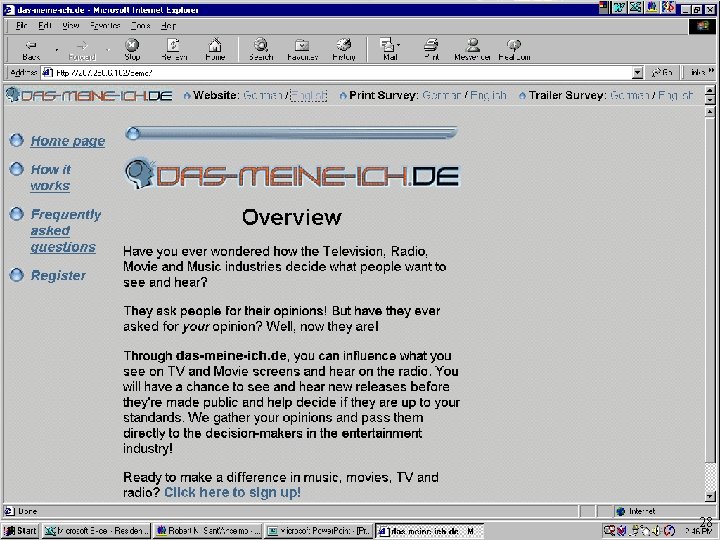Go to the browser Home button
Viewport: 720px width, 540px height.
coord(214,50)
